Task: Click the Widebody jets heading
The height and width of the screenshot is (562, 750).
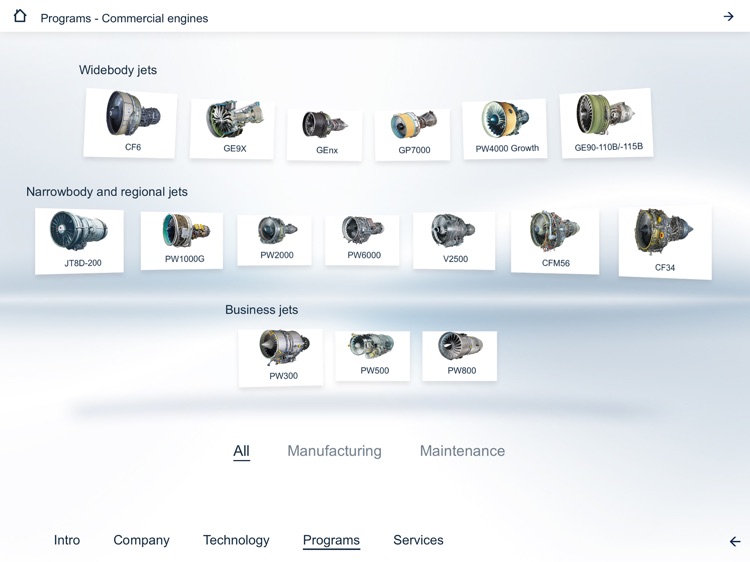Action: pyautogui.click(x=118, y=70)
